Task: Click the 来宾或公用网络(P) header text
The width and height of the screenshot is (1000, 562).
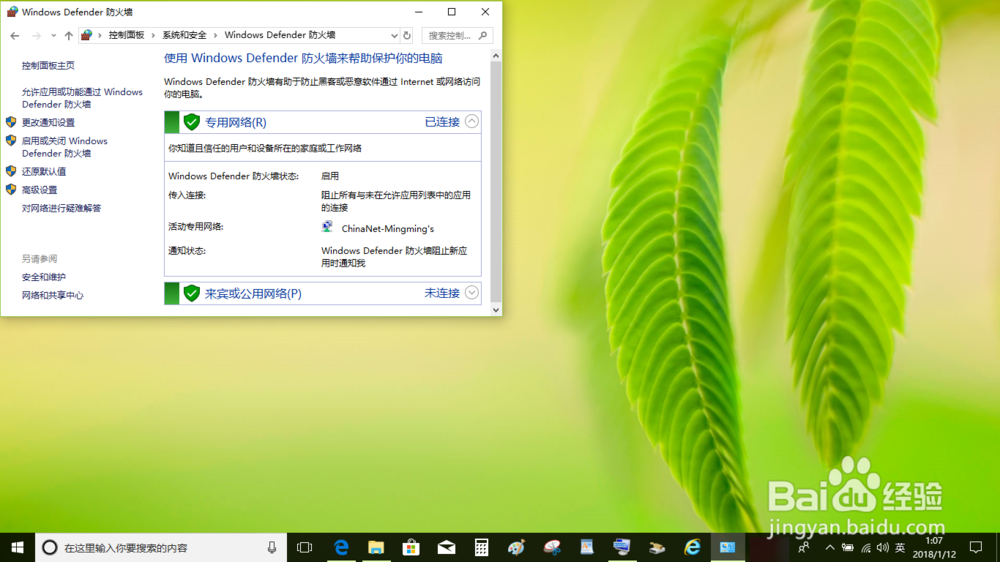Action: [x=253, y=293]
